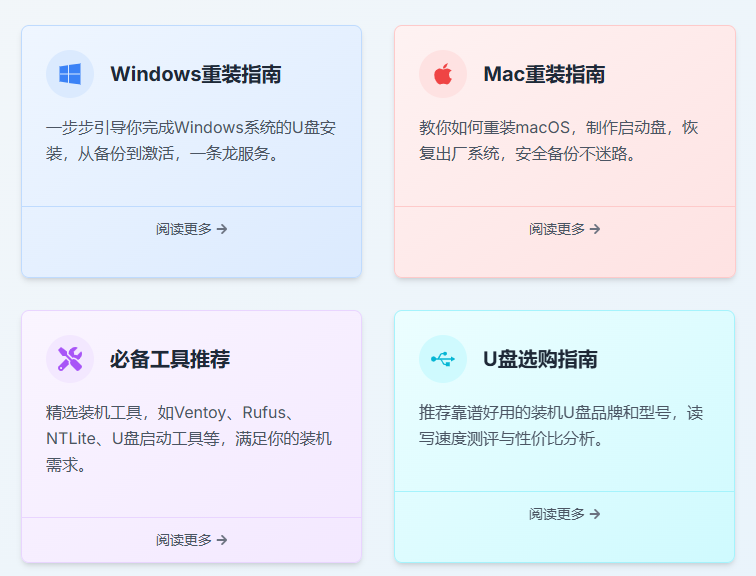The height and width of the screenshot is (576, 756).
Task: Click the Ventoy、Rufus tools description text
Action: point(189,439)
